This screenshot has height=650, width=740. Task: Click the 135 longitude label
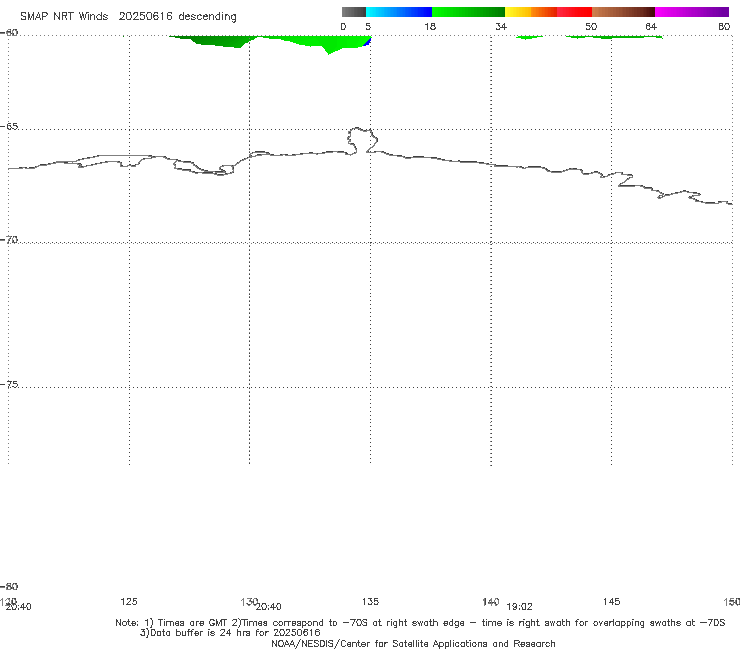pos(370,601)
